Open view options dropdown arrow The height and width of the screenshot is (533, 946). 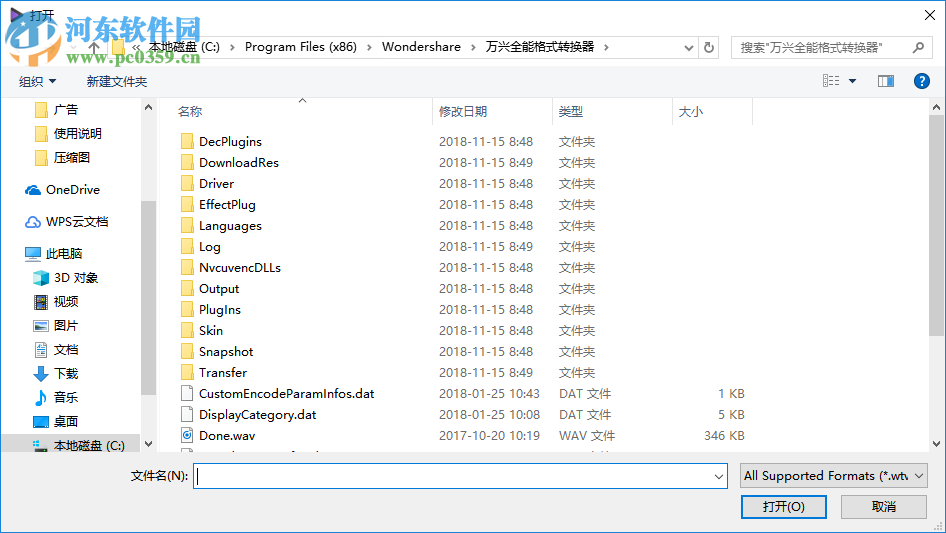pyautogui.click(x=852, y=81)
